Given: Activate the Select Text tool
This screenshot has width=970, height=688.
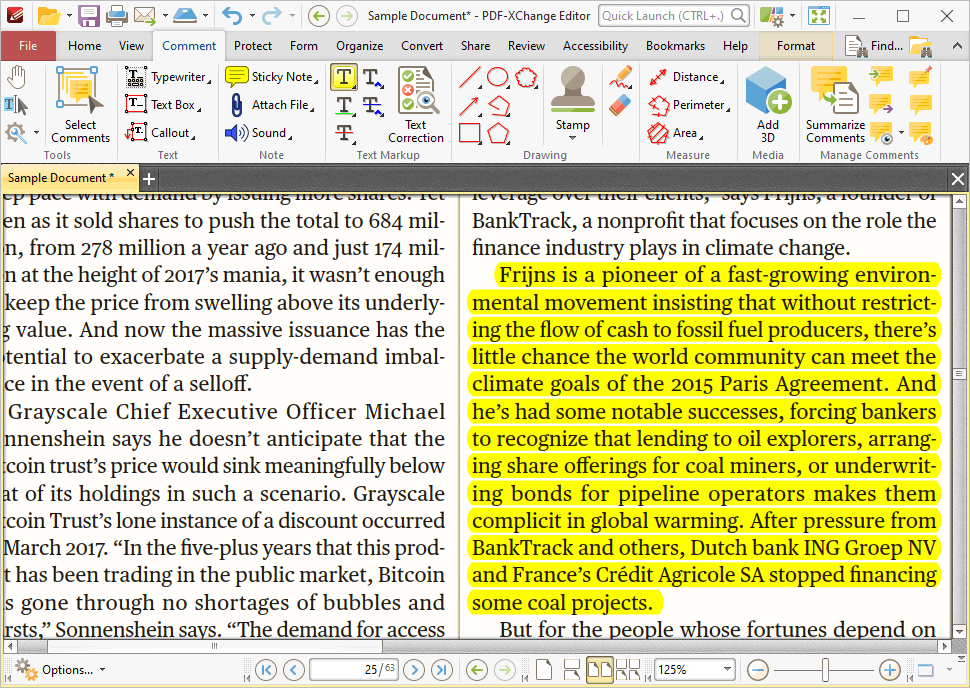Looking at the screenshot, I should [15, 105].
